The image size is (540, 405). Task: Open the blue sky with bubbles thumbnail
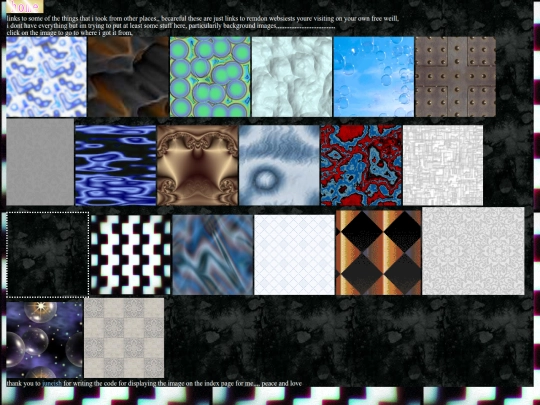[374, 77]
